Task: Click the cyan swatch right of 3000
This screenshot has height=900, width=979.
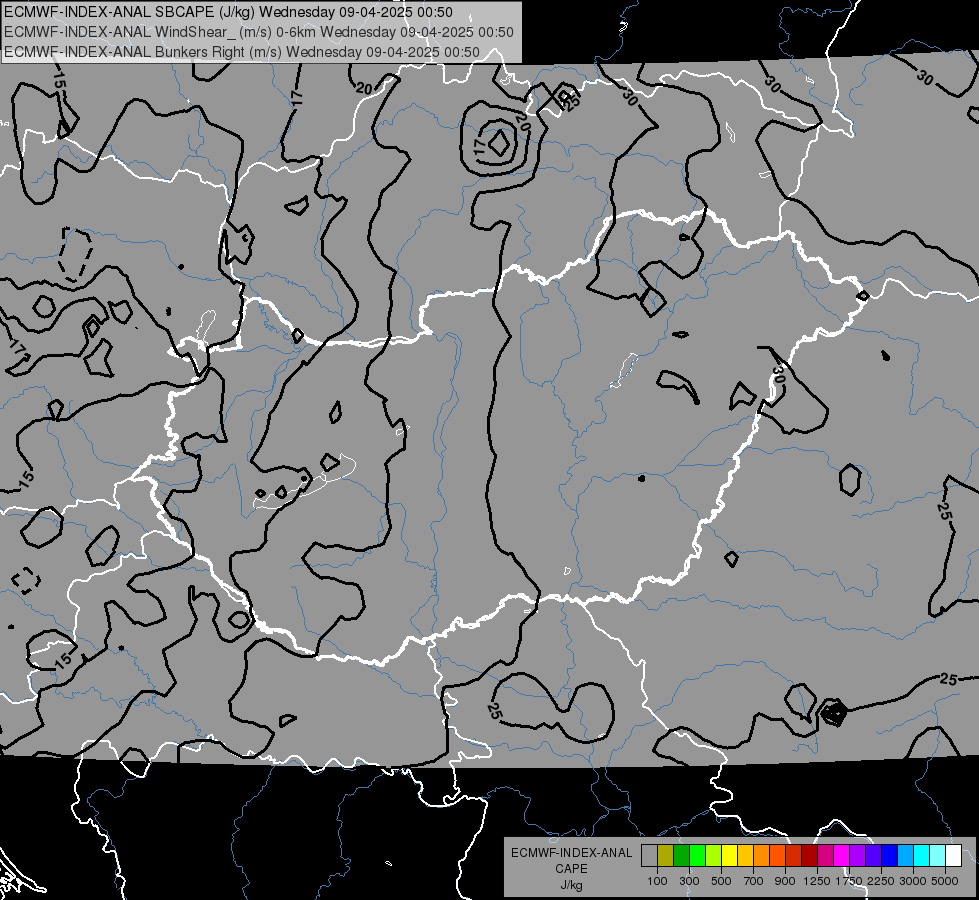Action: (x=922, y=856)
